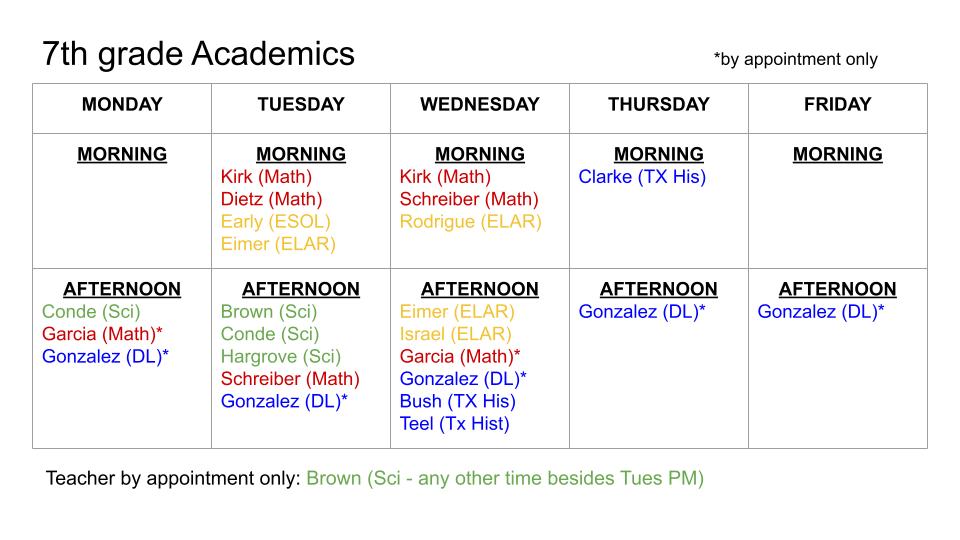Click Early (ESOL) in Tuesday morning
Screen dimensions: 960x540
coord(275,221)
